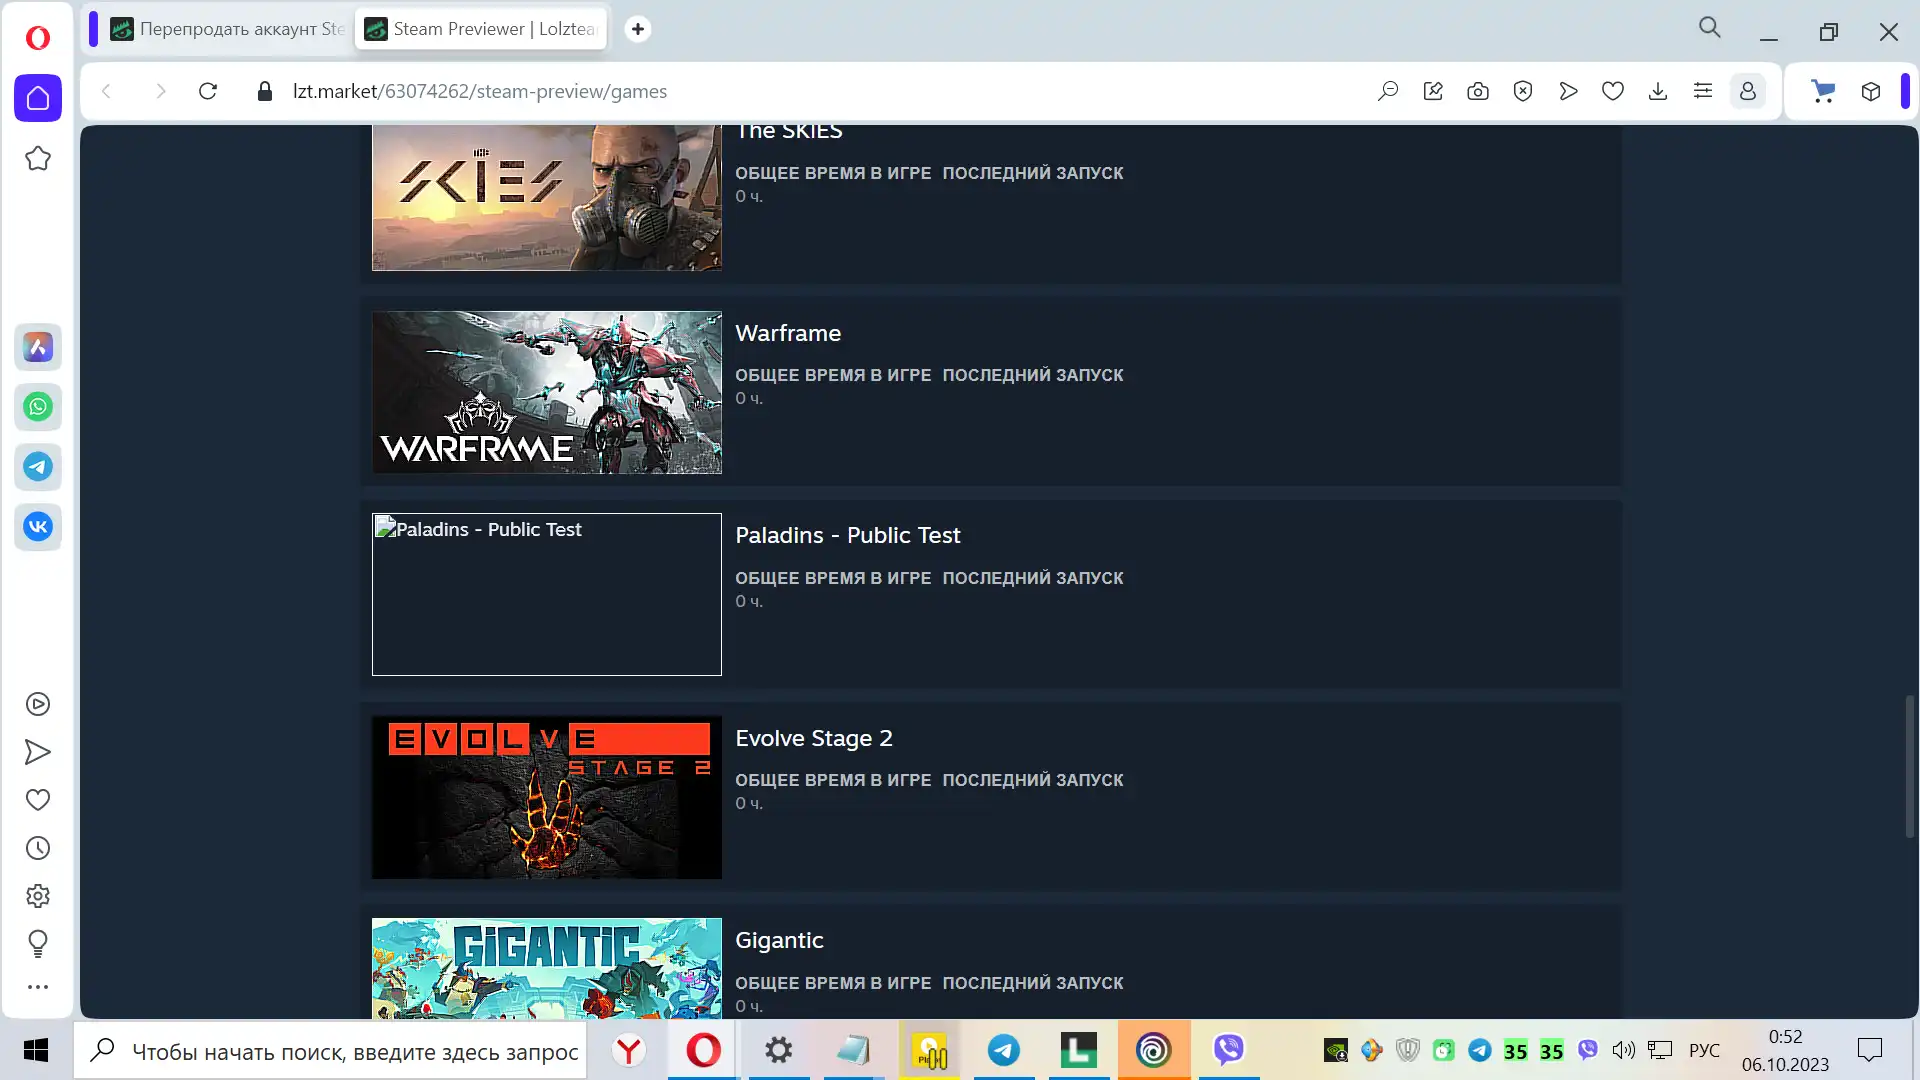Reload the current page

tap(208, 91)
